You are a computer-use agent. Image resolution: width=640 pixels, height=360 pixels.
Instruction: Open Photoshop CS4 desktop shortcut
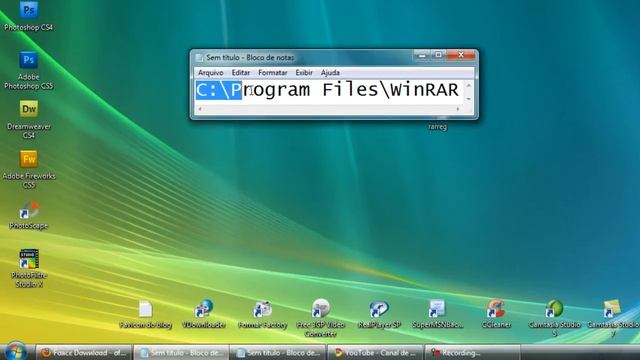pyautogui.click(x=29, y=16)
